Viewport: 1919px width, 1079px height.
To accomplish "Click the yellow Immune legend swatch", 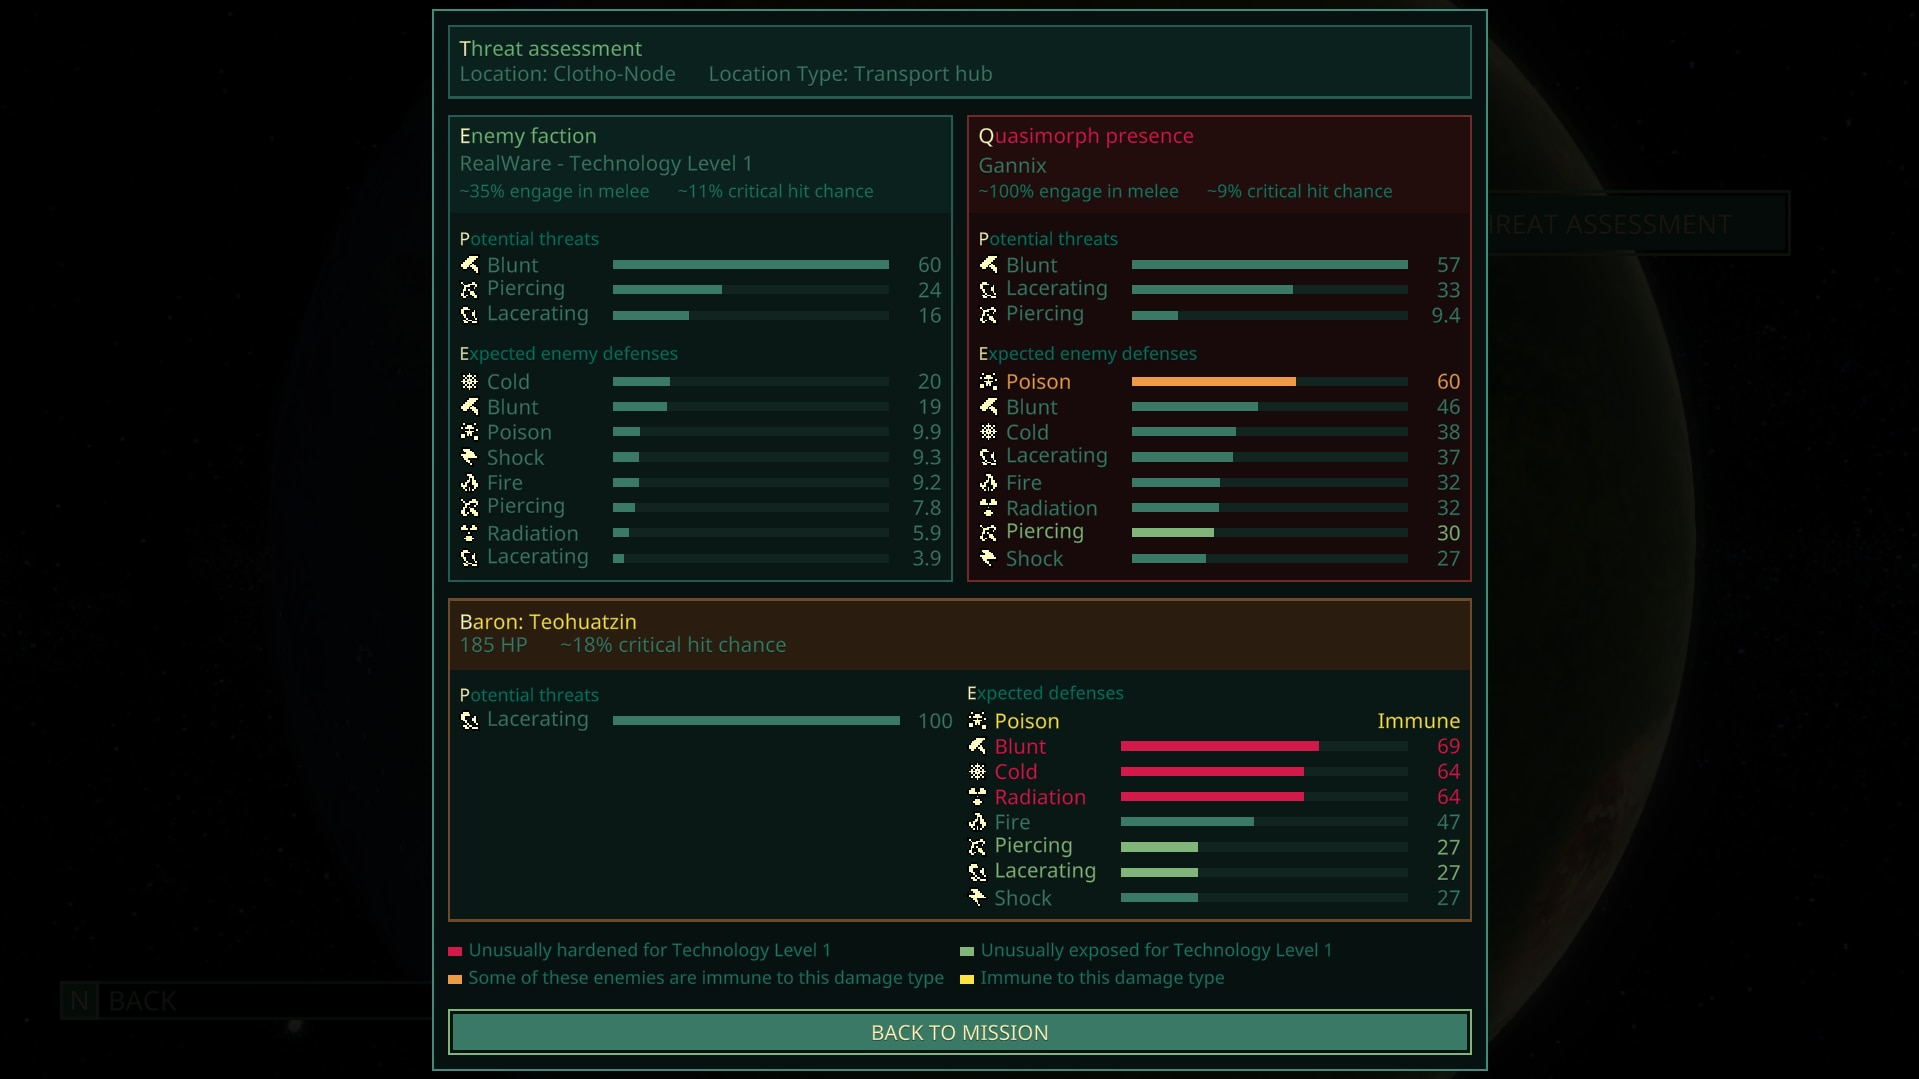I will (x=967, y=979).
